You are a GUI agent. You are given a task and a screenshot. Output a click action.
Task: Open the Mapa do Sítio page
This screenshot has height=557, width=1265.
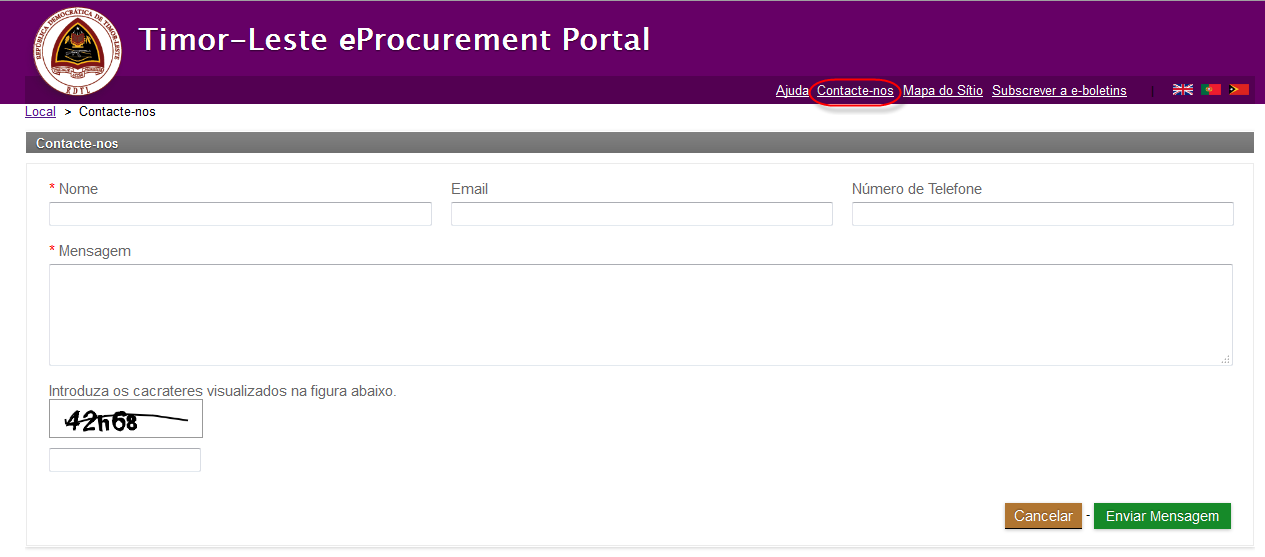(x=943, y=91)
